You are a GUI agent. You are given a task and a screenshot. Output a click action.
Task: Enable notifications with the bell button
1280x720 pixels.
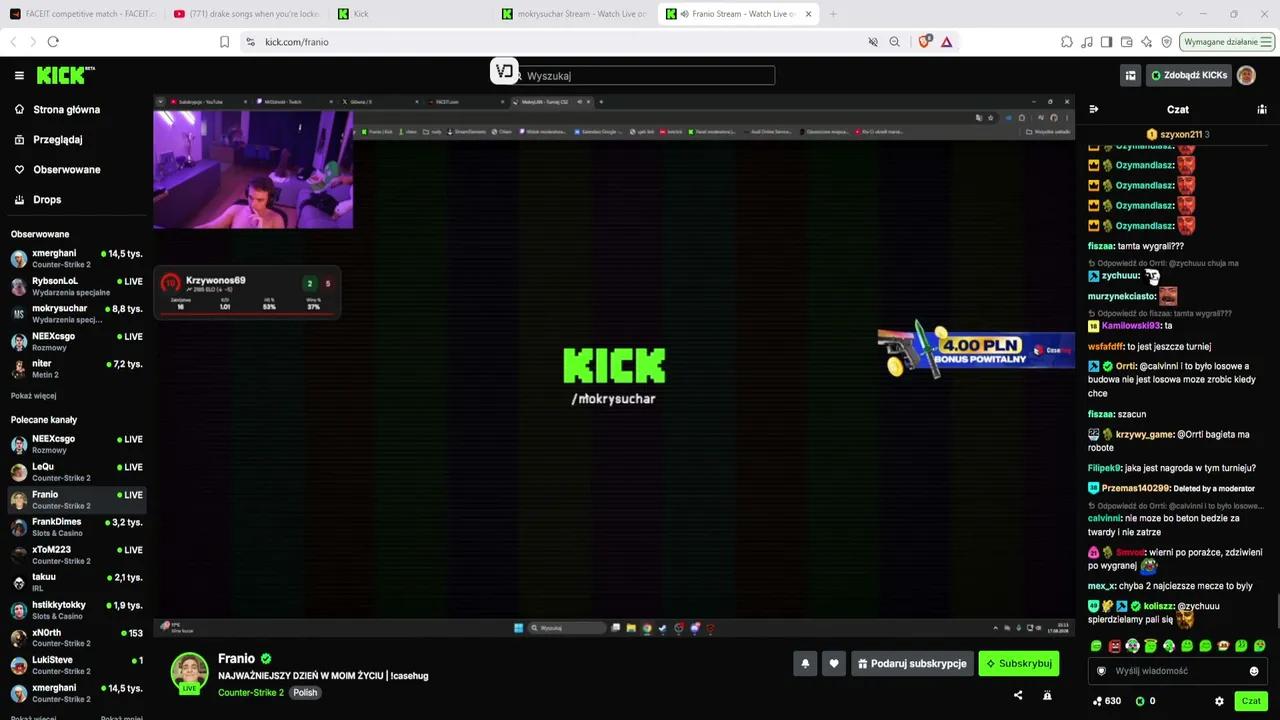pos(805,663)
